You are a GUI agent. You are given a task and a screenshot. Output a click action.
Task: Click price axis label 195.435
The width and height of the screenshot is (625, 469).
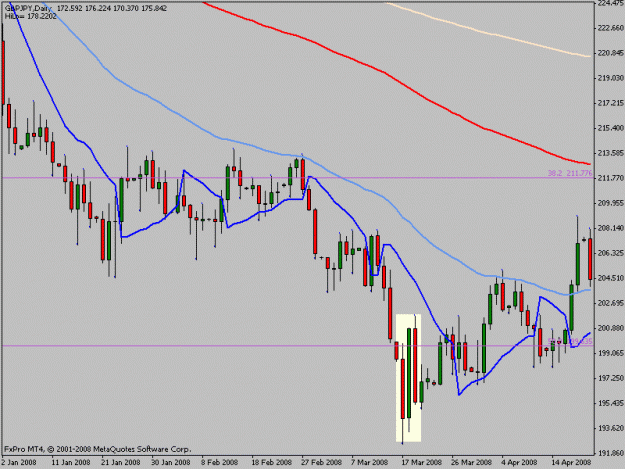pos(610,403)
